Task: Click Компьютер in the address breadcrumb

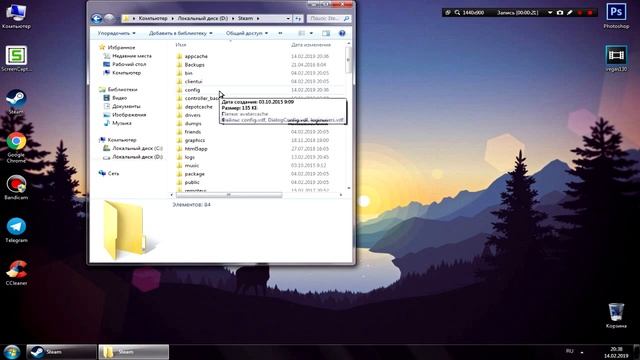Action: pyautogui.click(x=153, y=18)
